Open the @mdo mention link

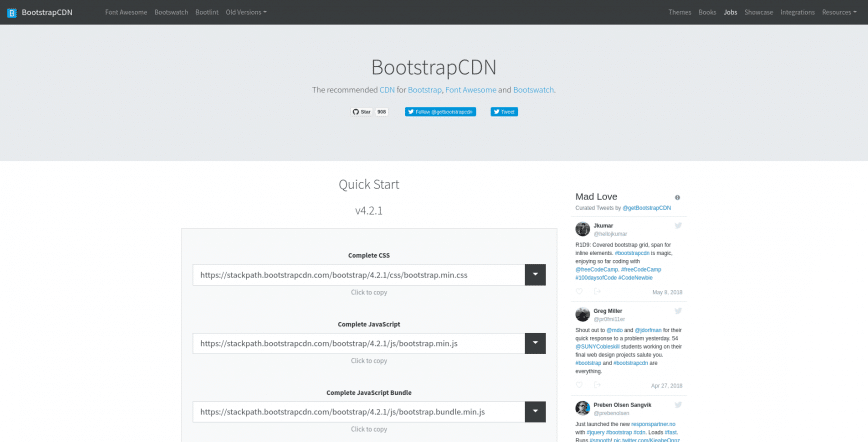(614, 330)
